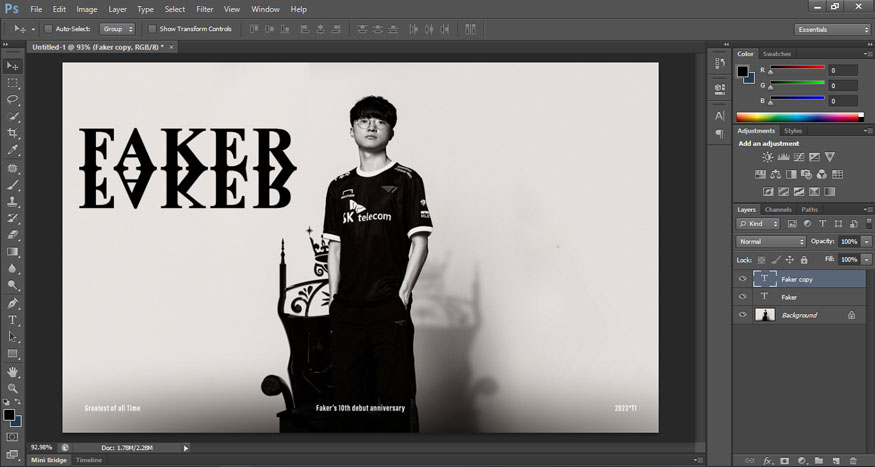Open the Brightness/Contrast adjustment icon
This screenshot has height=467, width=875.
click(x=768, y=157)
